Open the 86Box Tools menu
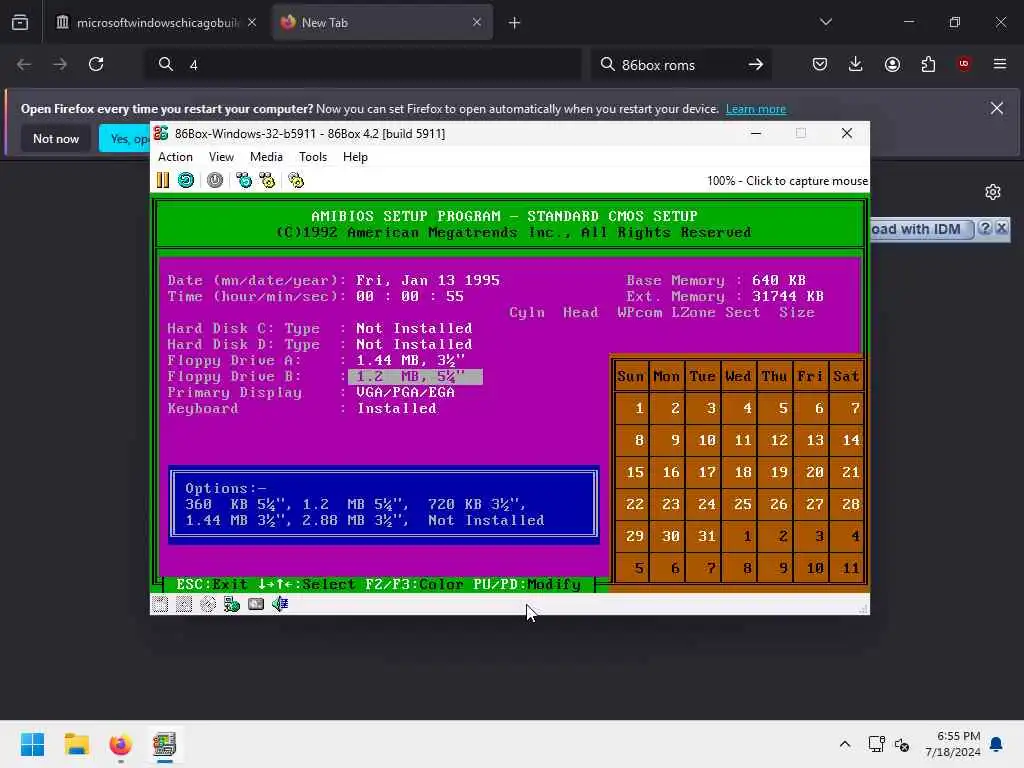This screenshot has width=1024, height=768. point(313,157)
